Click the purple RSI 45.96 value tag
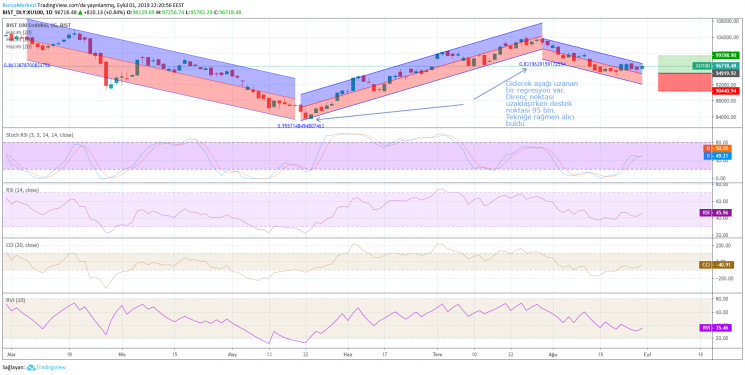 (716, 213)
